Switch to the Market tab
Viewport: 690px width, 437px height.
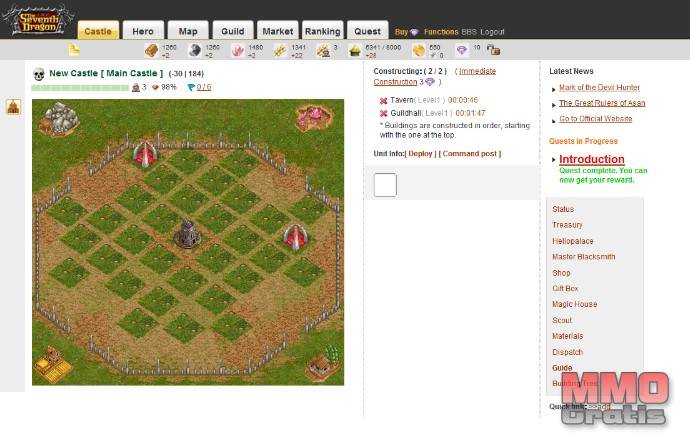point(277,31)
